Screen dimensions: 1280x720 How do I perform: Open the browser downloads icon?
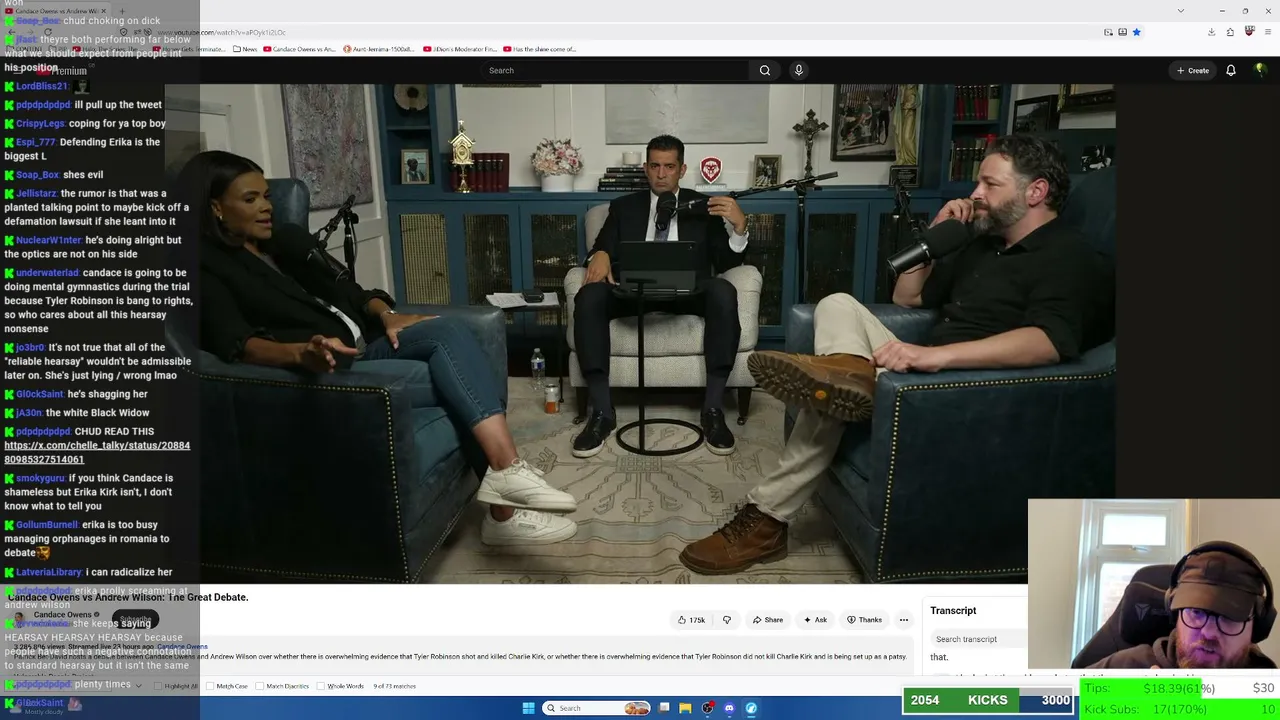tap(1211, 32)
